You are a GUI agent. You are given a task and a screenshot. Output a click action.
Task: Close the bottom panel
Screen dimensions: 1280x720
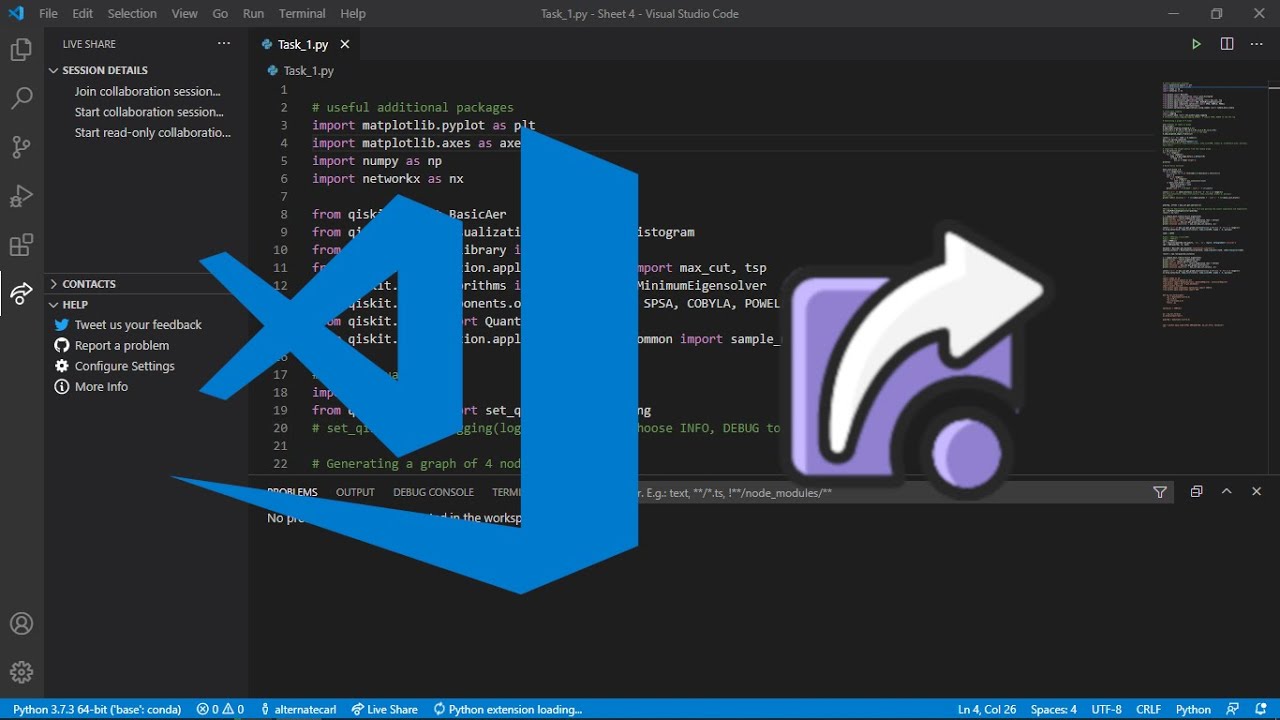(x=1257, y=492)
